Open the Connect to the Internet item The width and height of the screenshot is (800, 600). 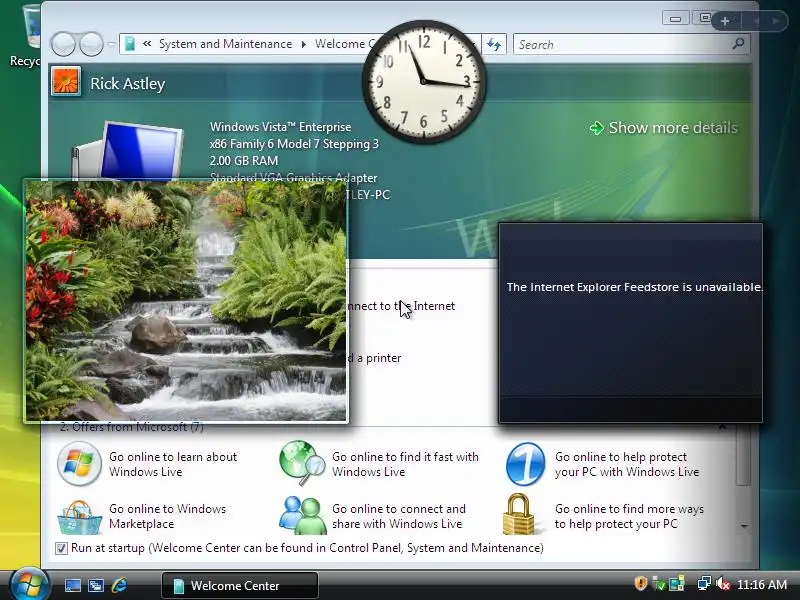coord(402,306)
